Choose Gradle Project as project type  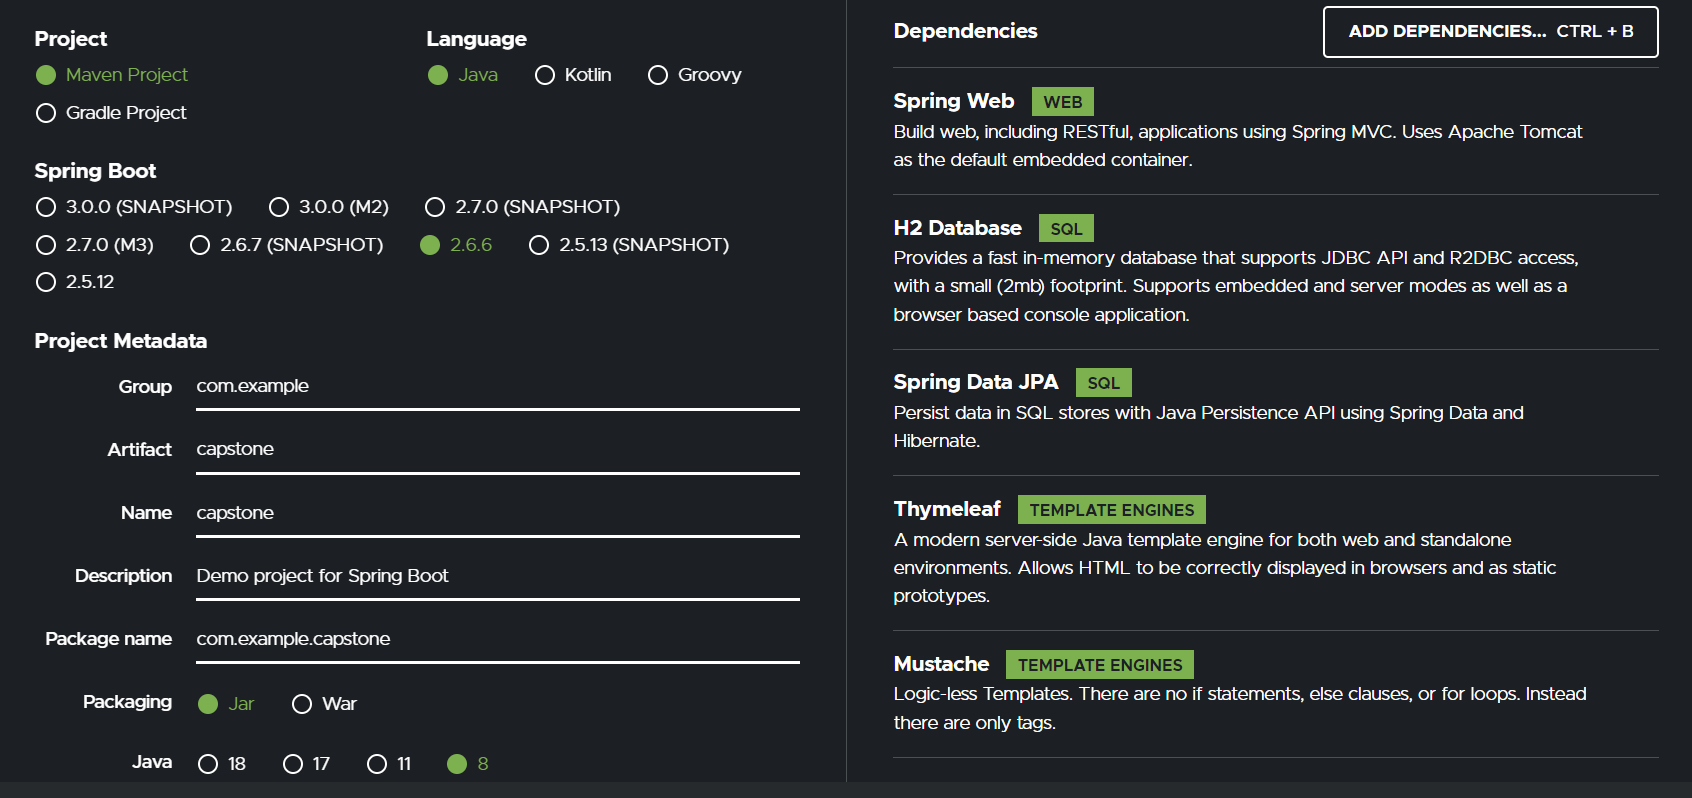(x=111, y=113)
